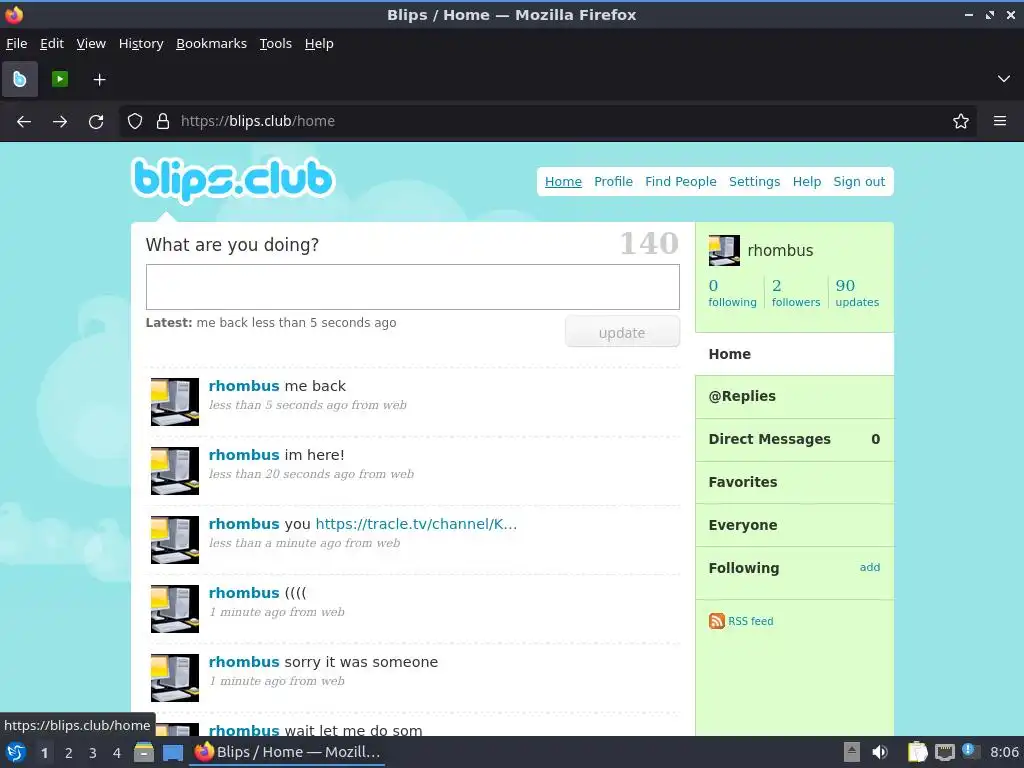The width and height of the screenshot is (1024, 768).
Task: Select Home in the sidebar
Action: pos(794,354)
